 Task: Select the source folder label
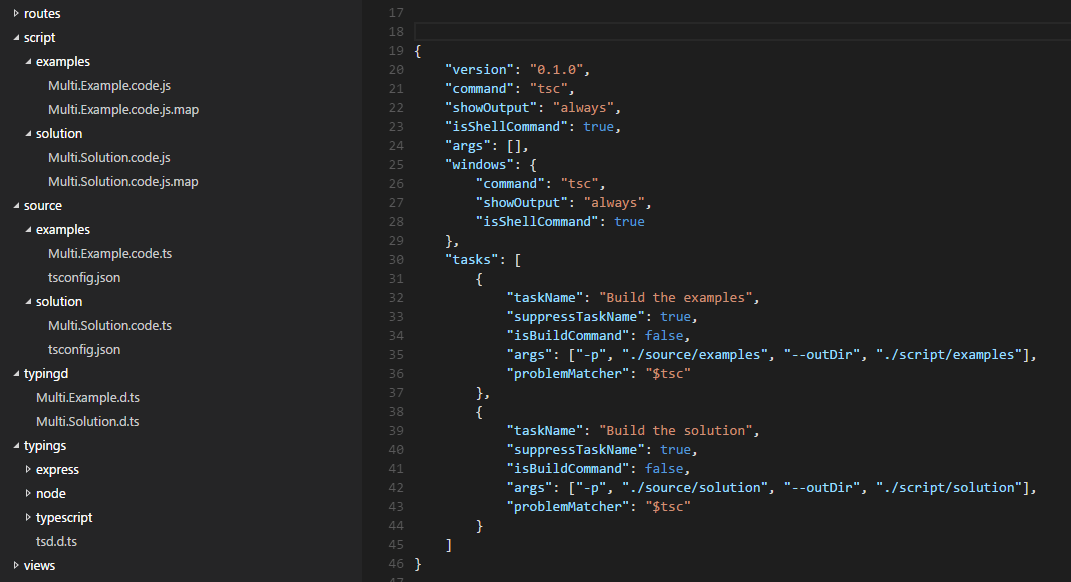point(43,205)
